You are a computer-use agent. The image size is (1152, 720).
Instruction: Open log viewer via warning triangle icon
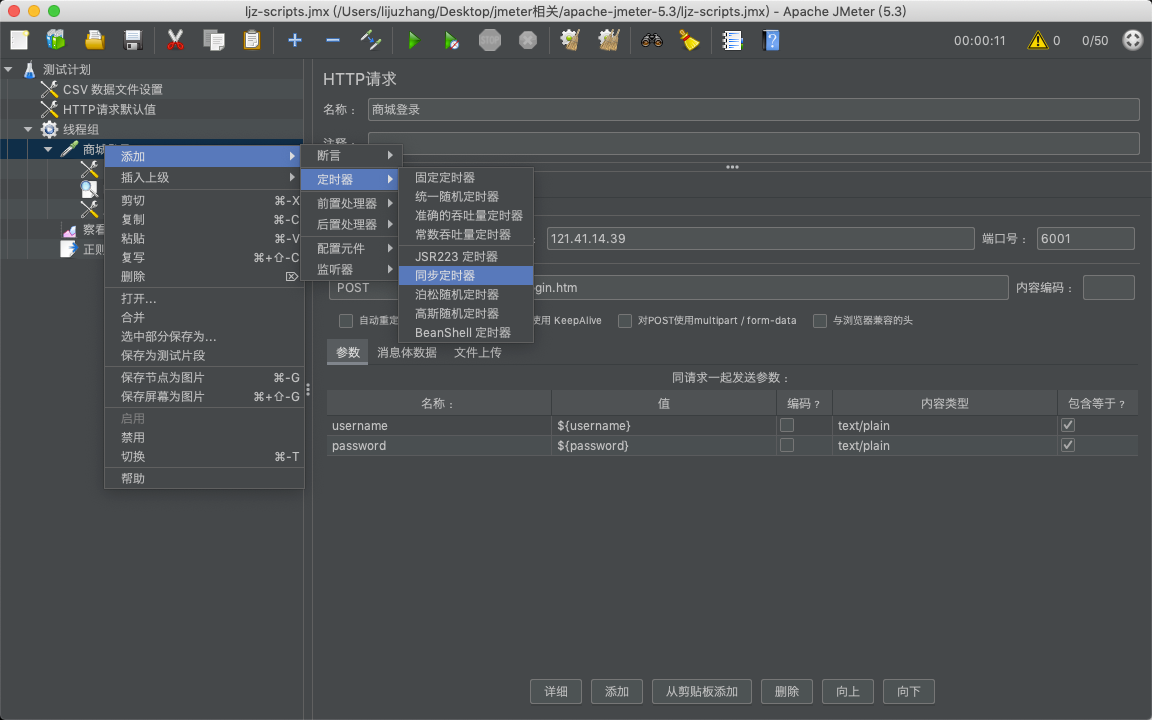click(x=1037, y=40)
